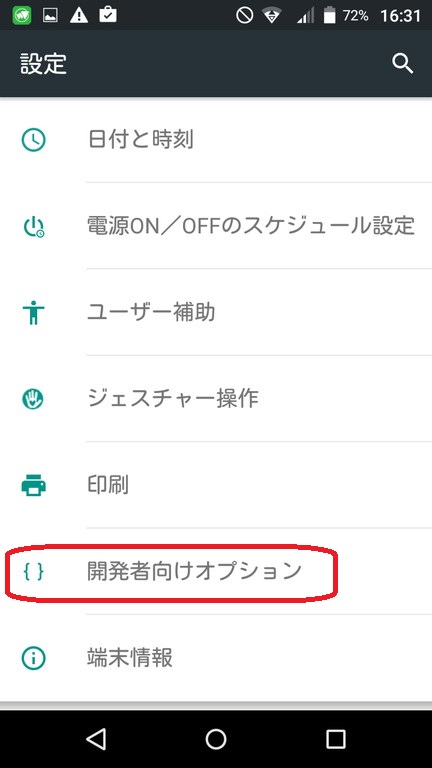Tap the gesture hand icon
Image resolution: width=432 pixels, height=768 pixels.
click(x=33, y=399)
